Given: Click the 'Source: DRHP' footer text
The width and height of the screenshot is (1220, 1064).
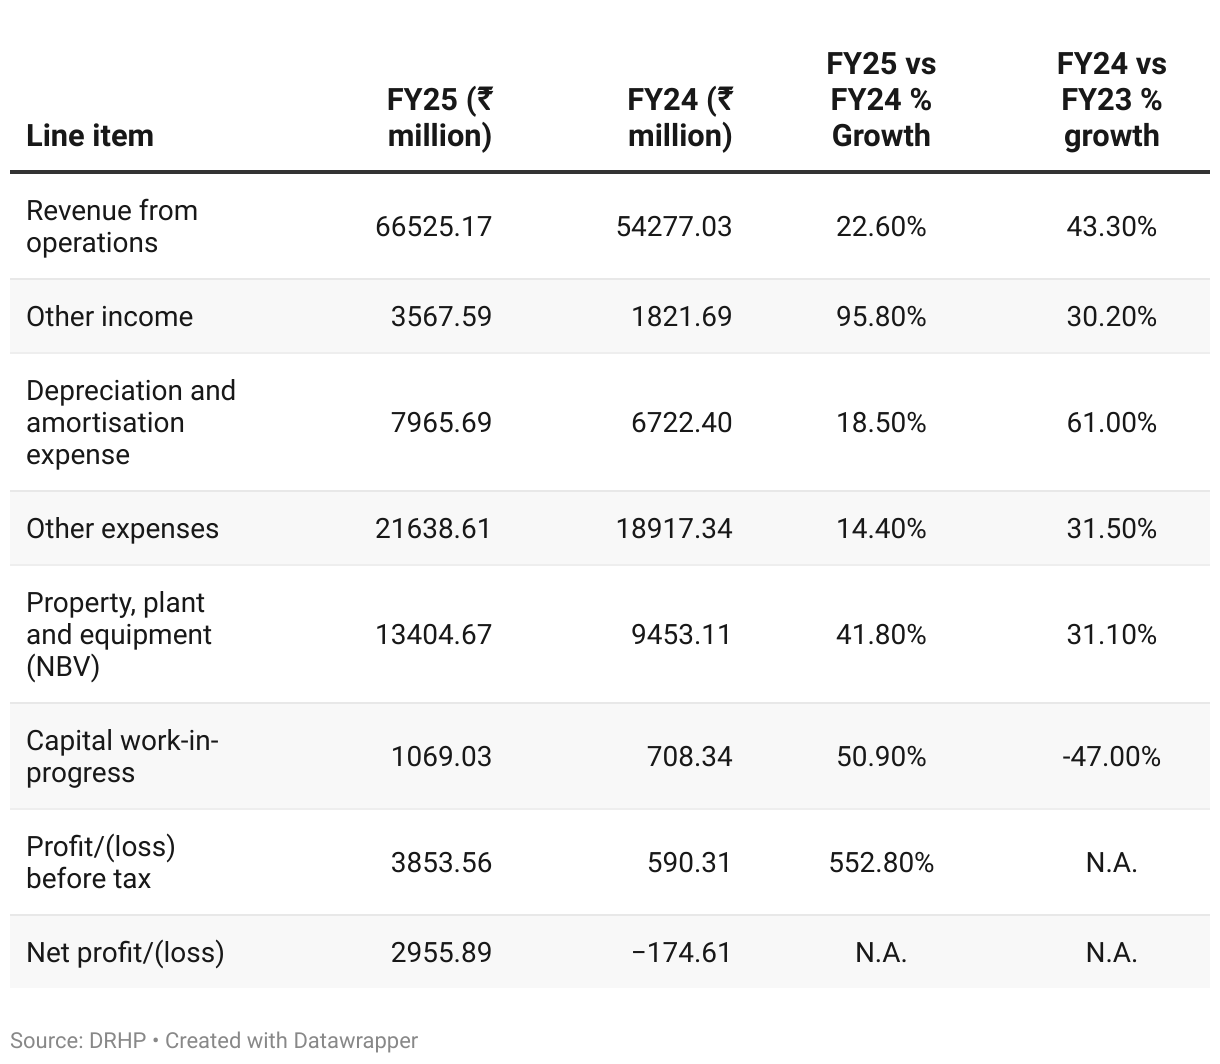Looking at the screenshot, I should (x=80, y=1041).
